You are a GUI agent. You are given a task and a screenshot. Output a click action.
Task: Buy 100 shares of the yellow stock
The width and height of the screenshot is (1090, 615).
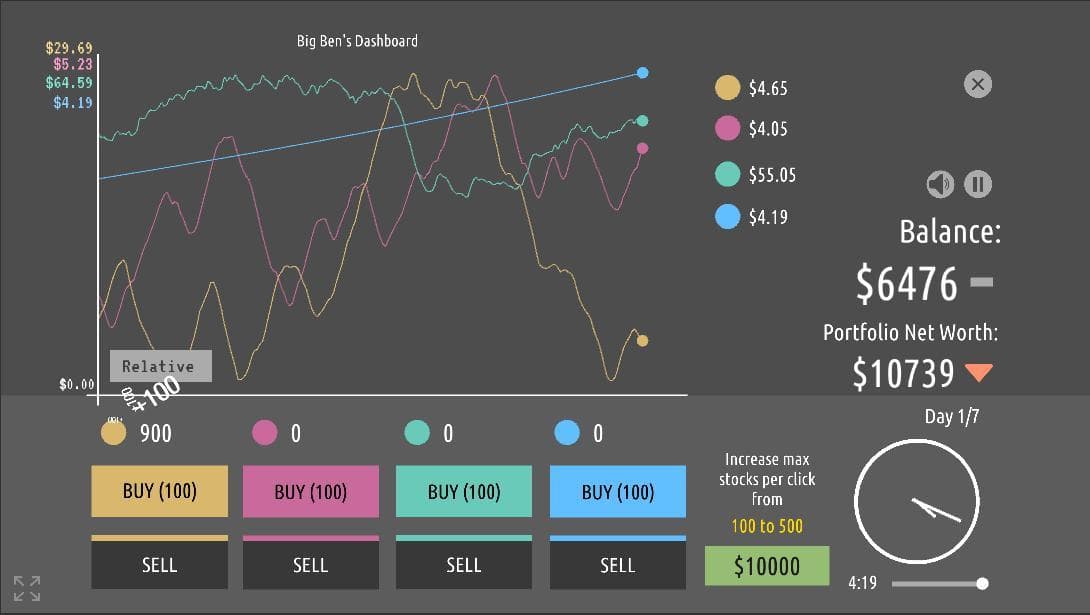coord(160,491)
